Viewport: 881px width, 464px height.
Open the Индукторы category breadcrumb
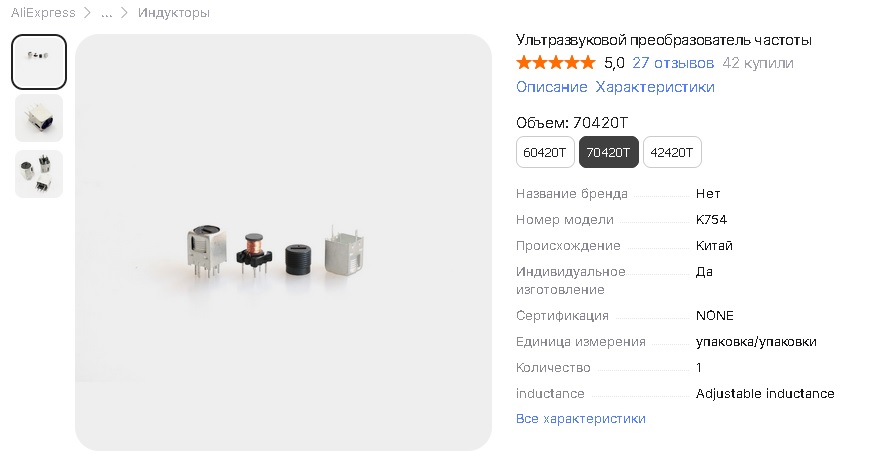174,12
